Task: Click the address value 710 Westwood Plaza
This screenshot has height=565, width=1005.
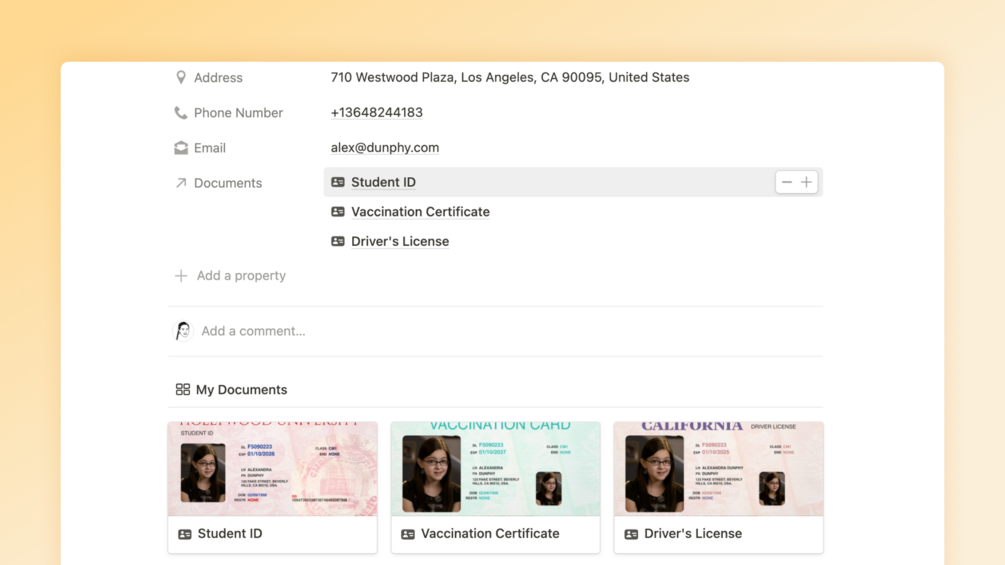Action: tap(510, 78)
